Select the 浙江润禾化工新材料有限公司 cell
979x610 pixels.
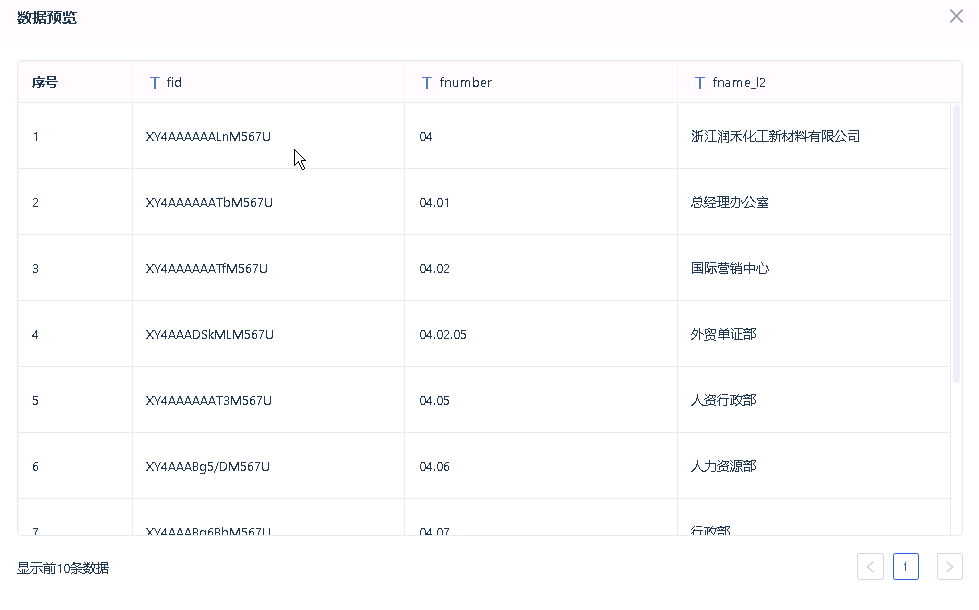[x=775, y=137]
